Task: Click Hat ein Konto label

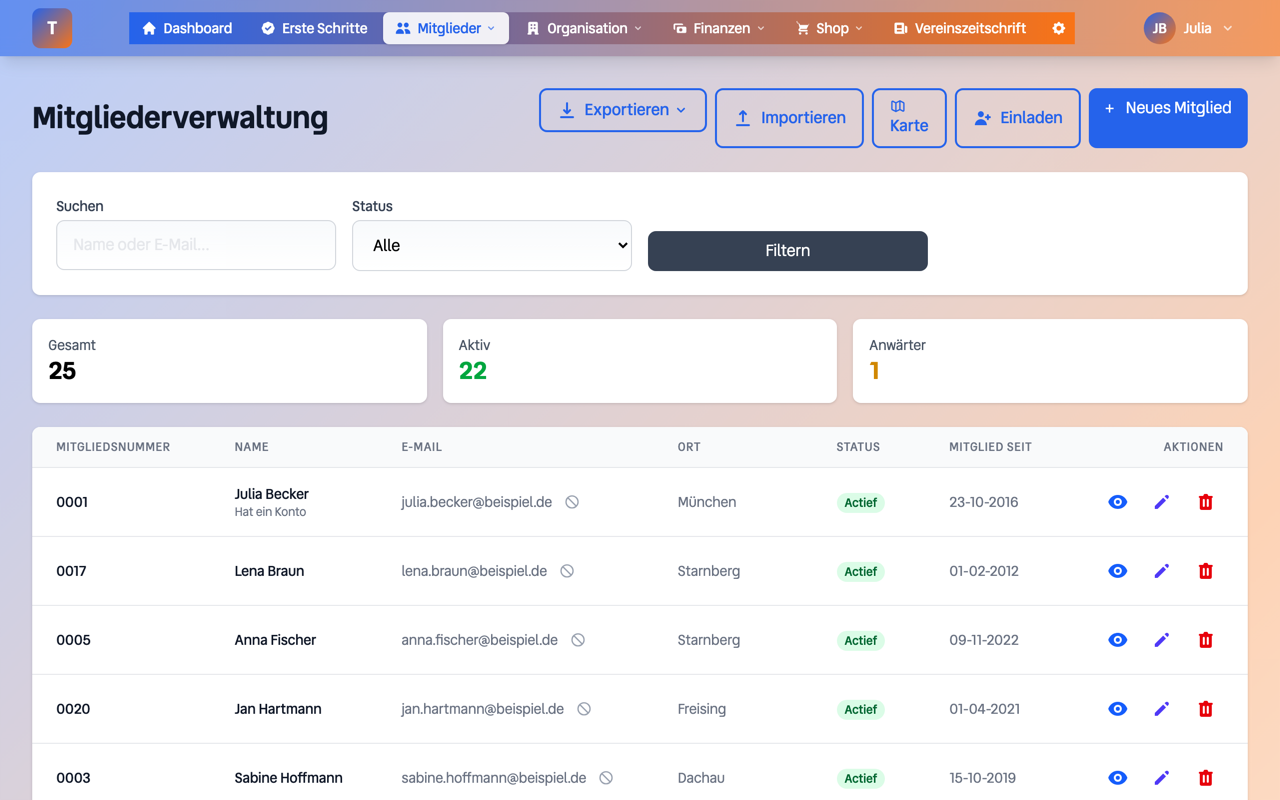Action: (270, 512)
